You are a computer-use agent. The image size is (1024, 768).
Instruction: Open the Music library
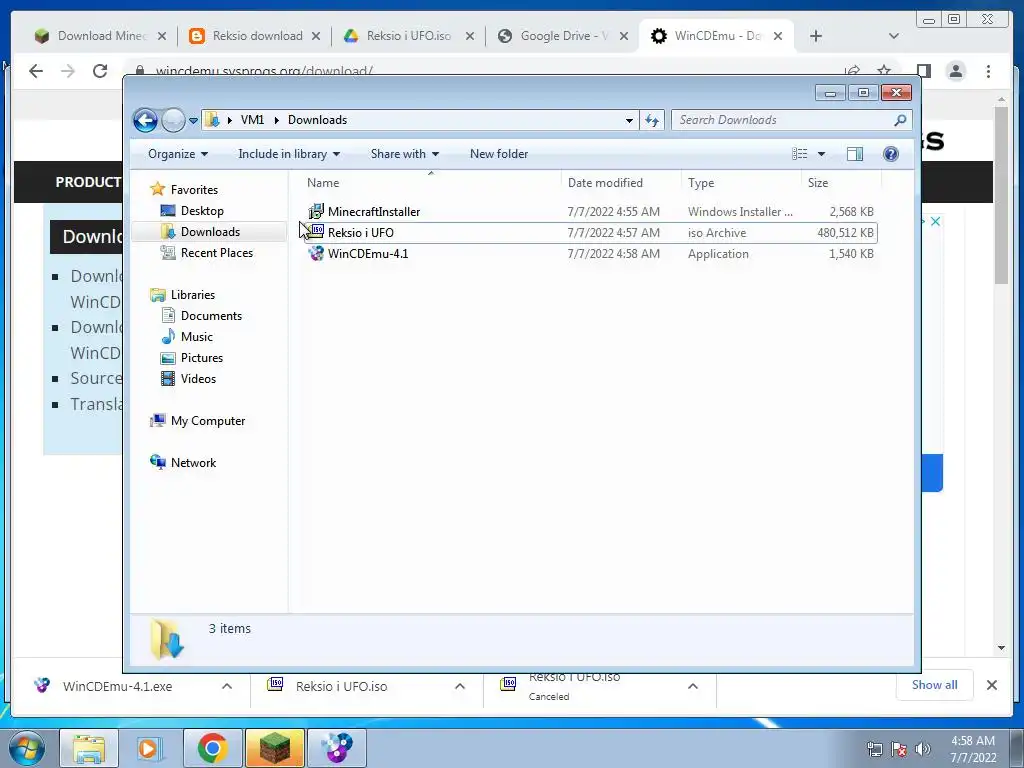(197, 337)
